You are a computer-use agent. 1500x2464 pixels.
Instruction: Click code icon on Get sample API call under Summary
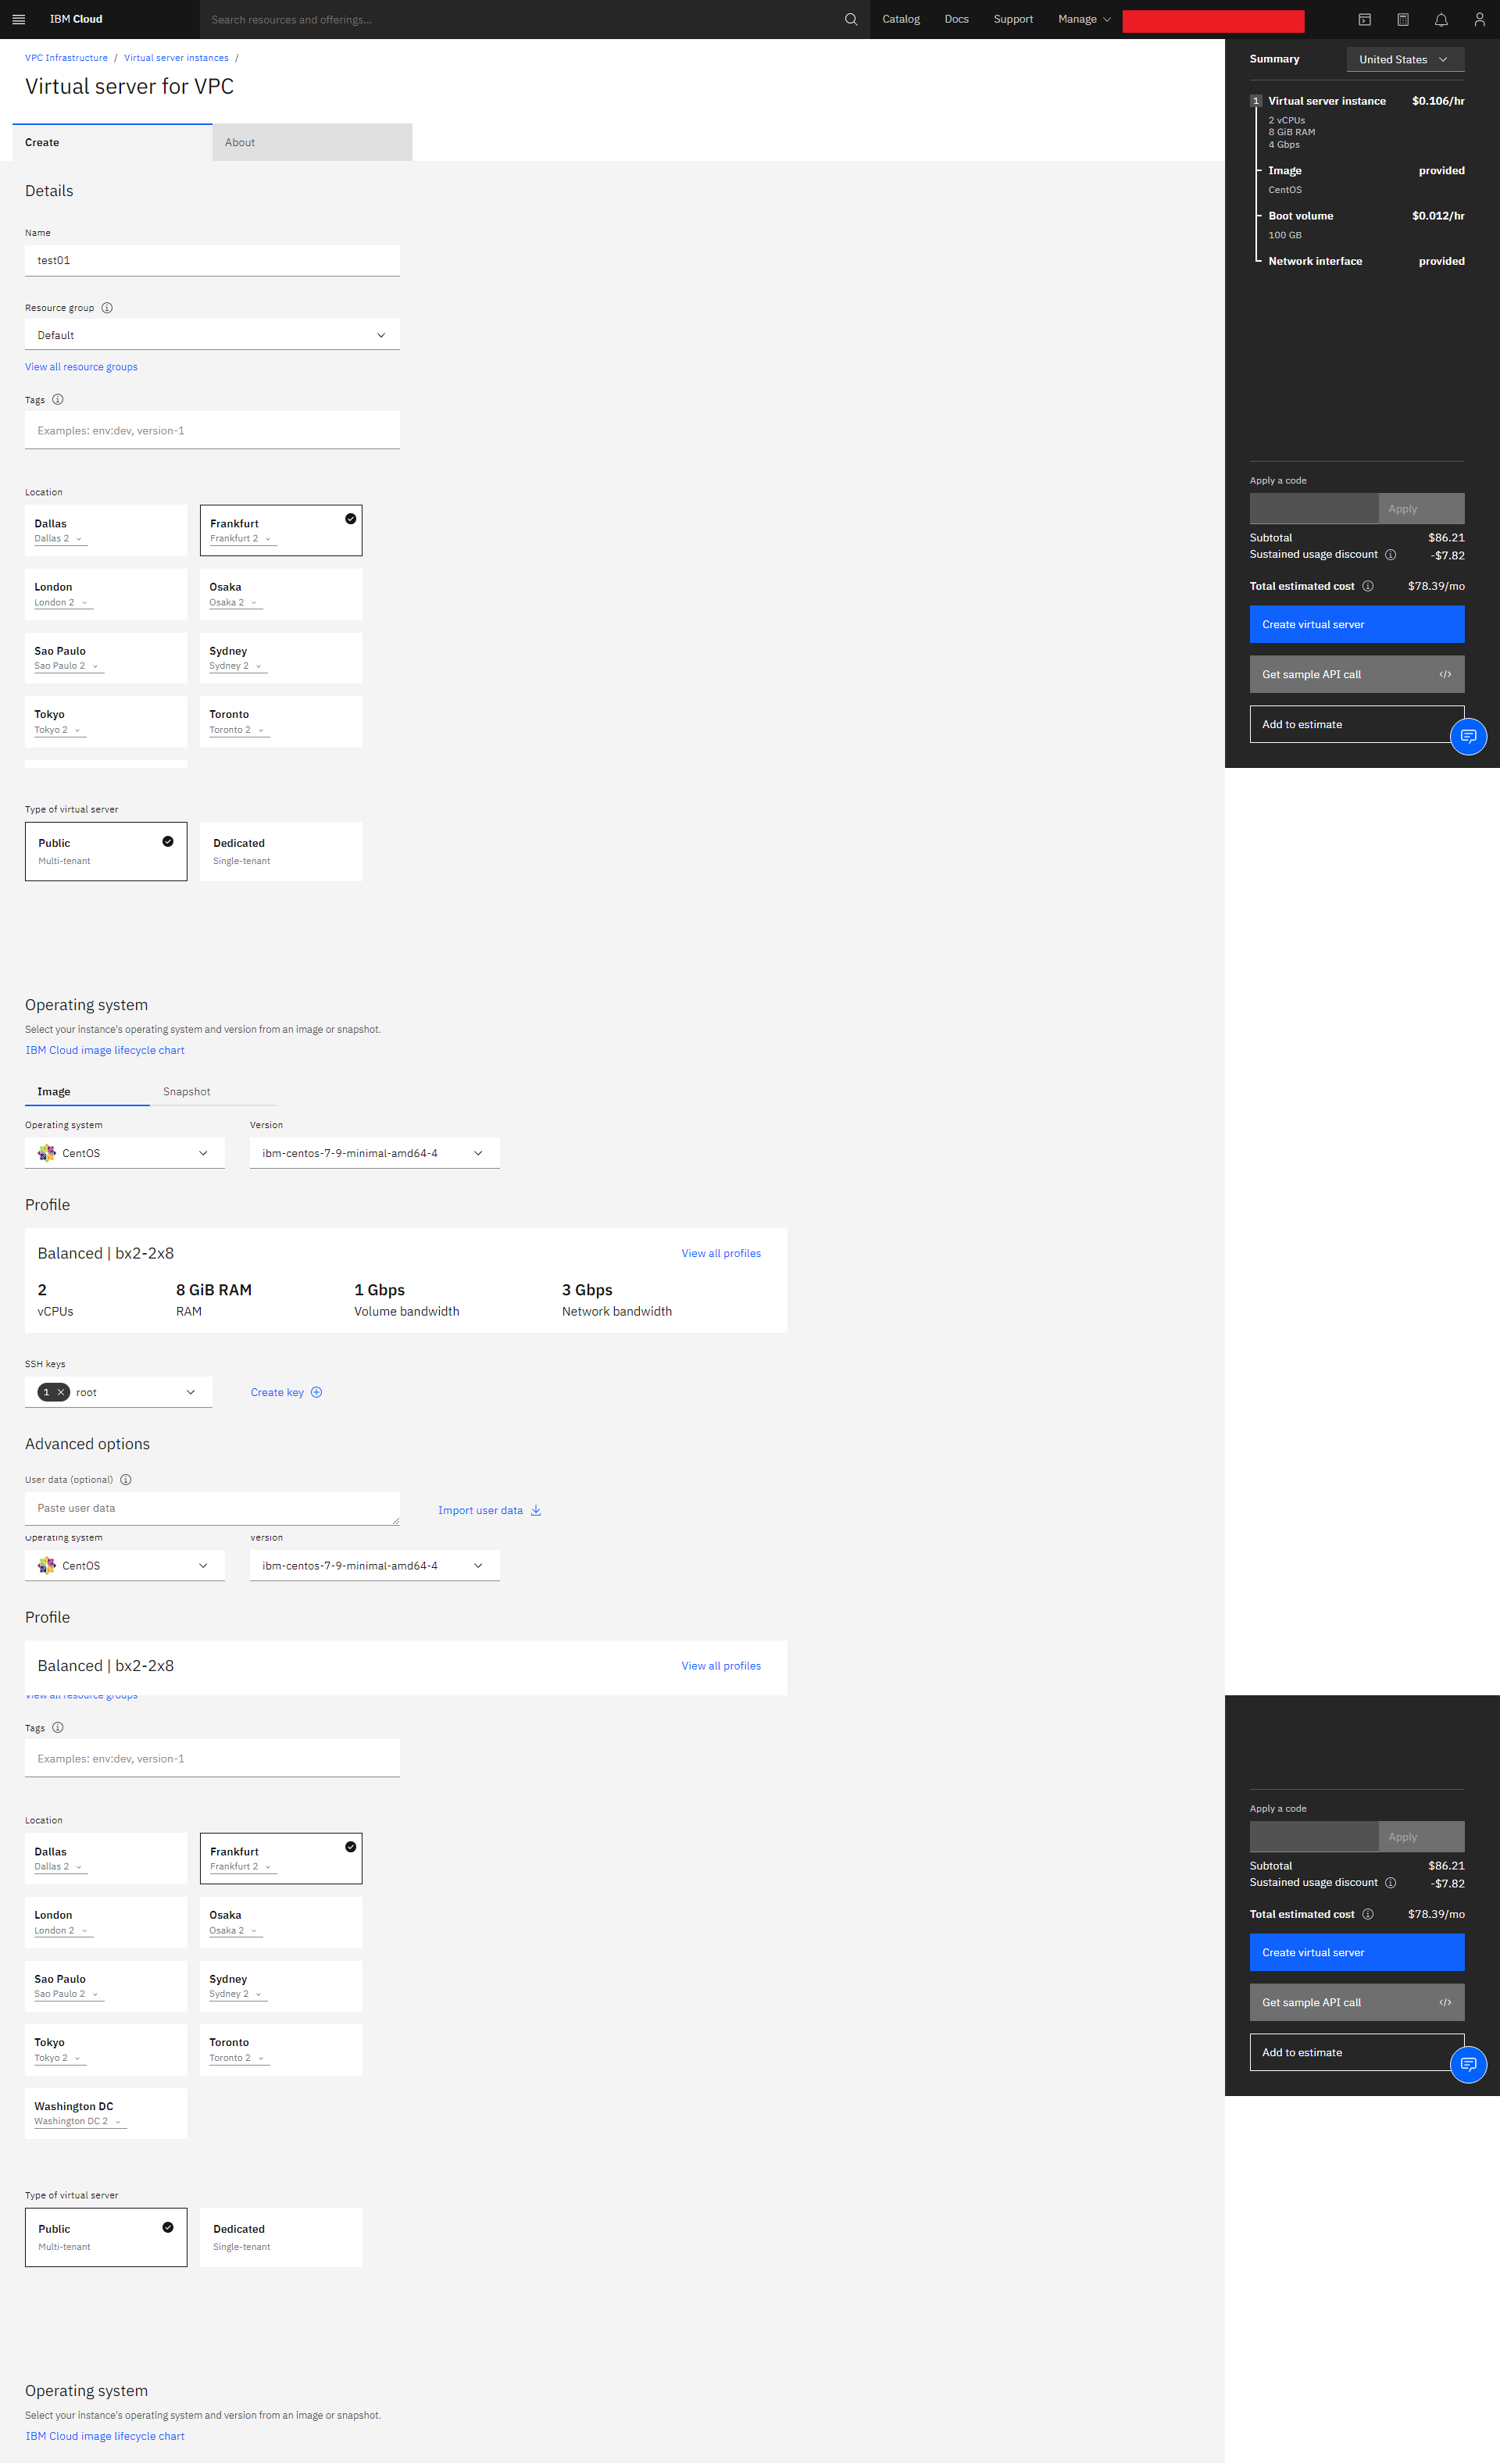pyautogui.click(x=1445, y=674)
